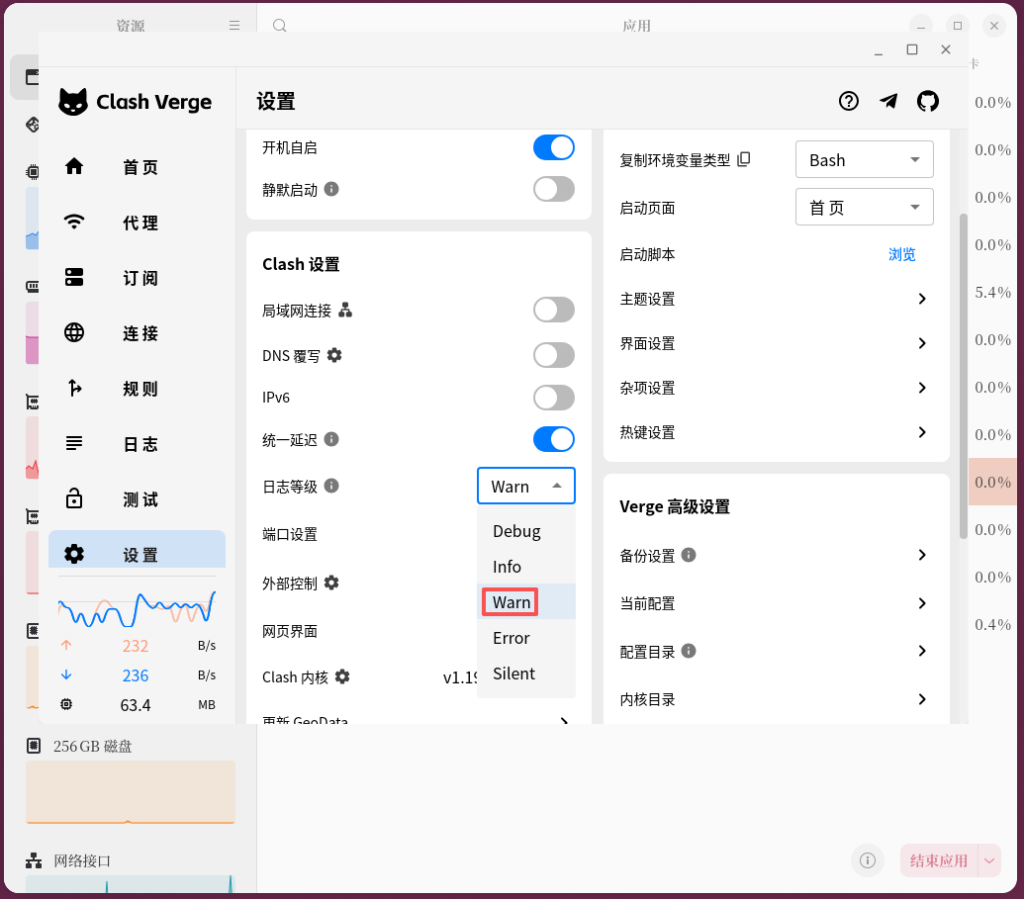
Task: Open the GitHub repository icon
Action: tap(927, 101)
